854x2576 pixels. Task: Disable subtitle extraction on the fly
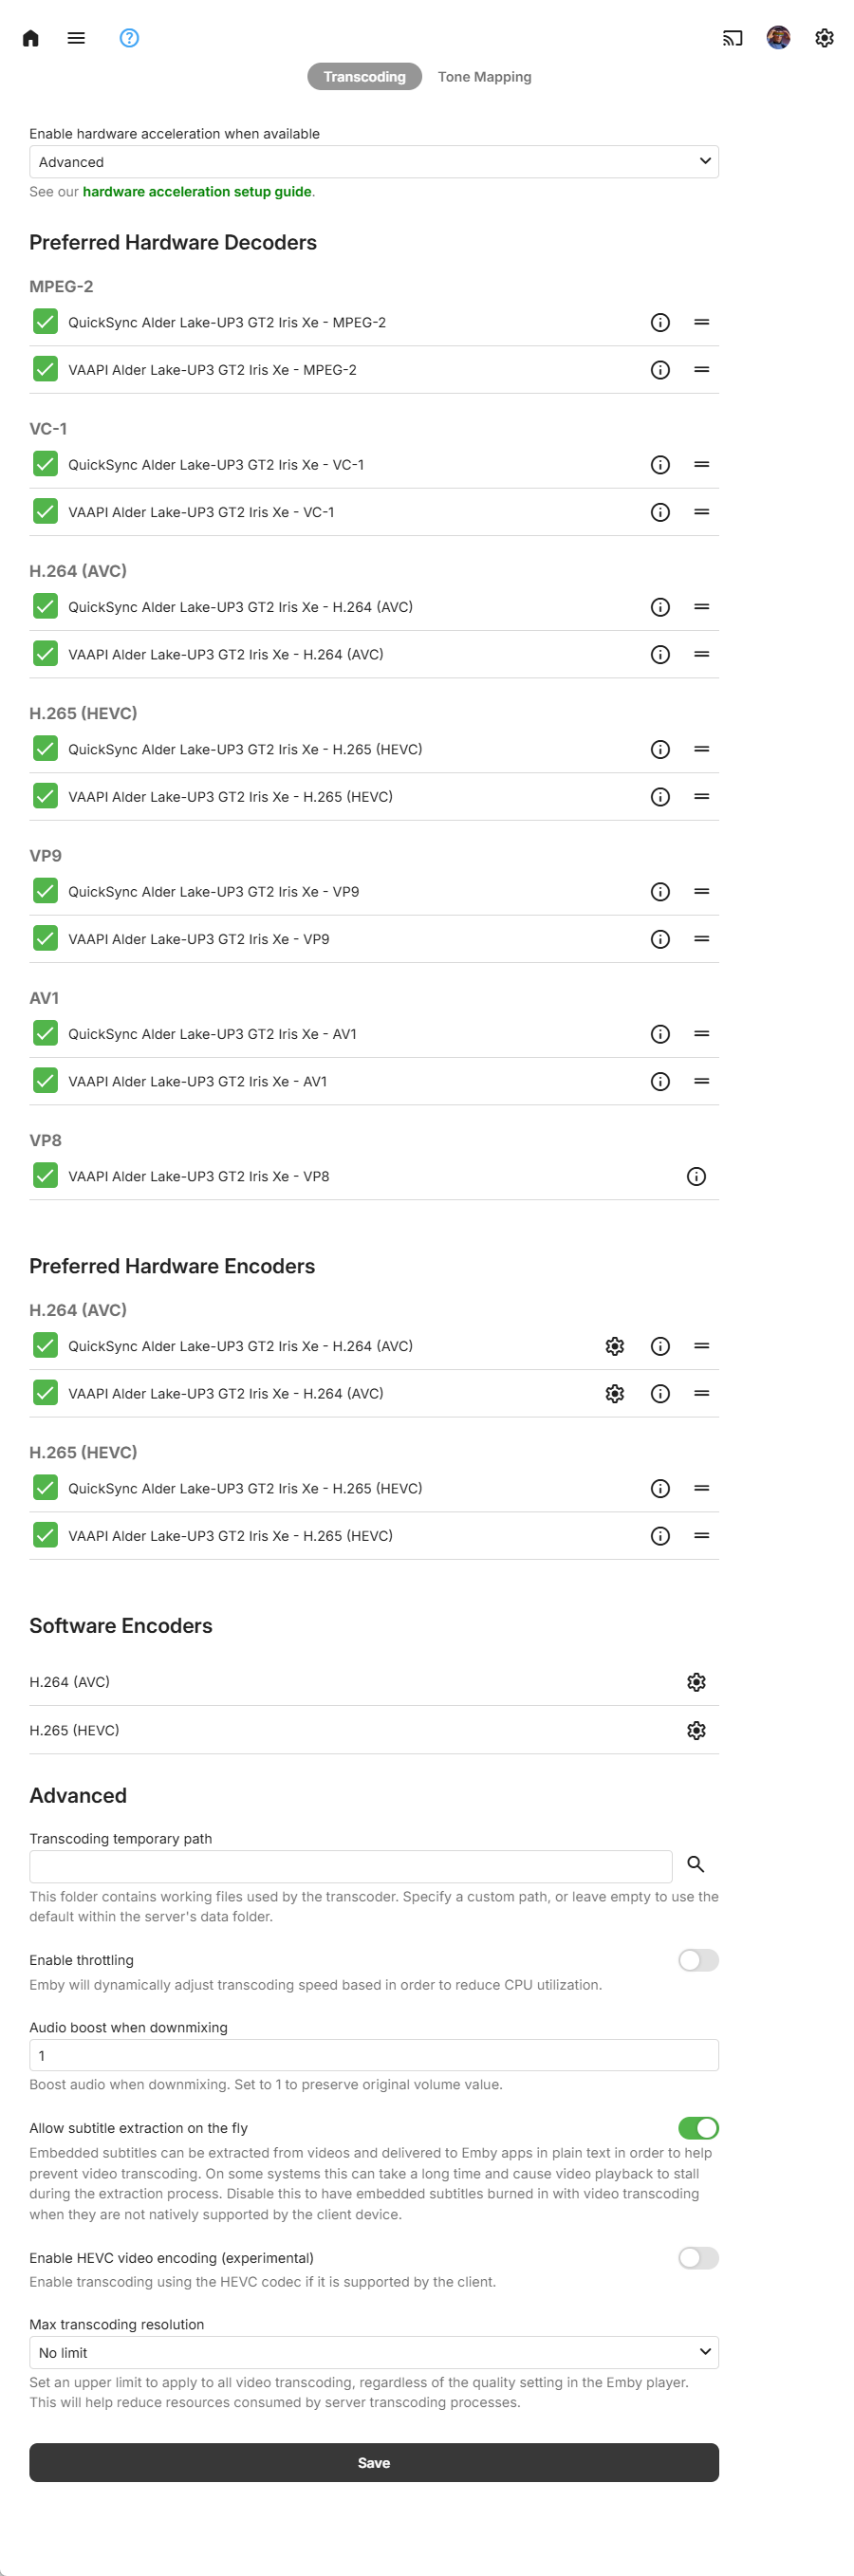click(x=698, y=2128)
